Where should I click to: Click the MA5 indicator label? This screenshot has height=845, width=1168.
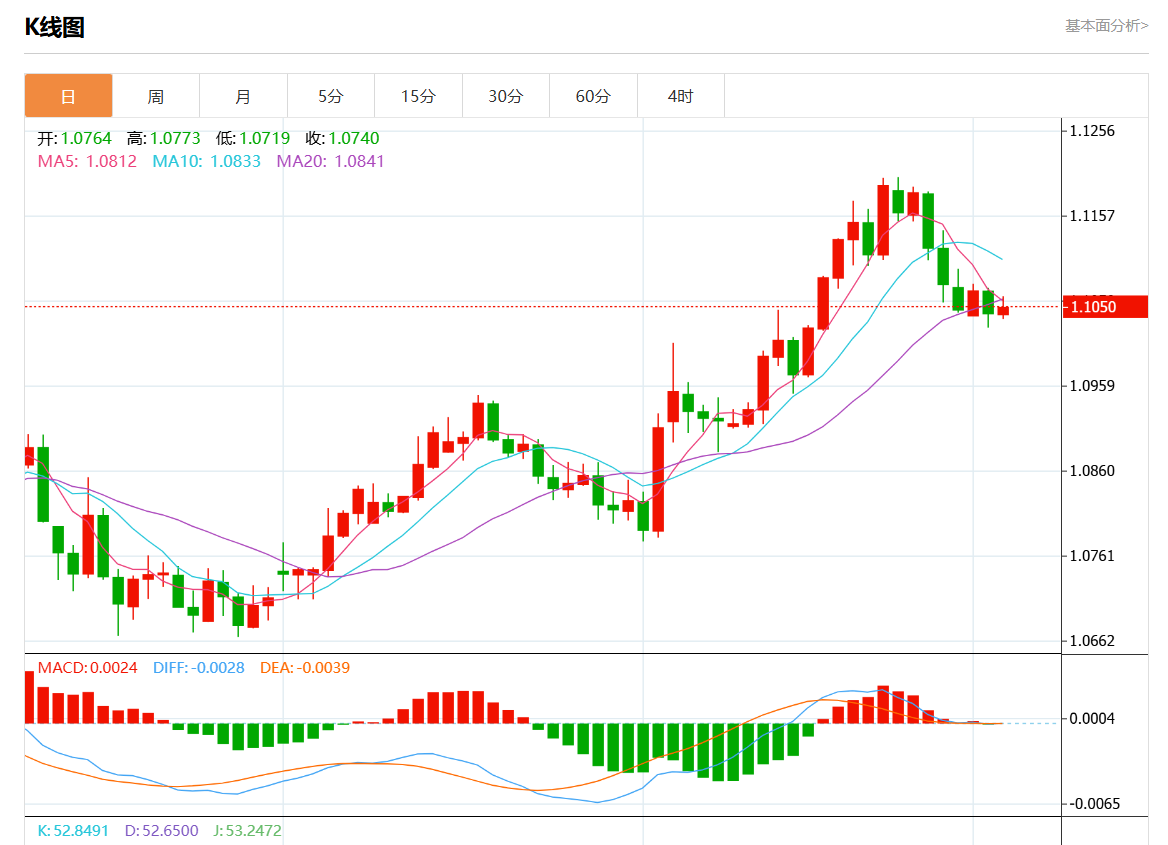(x=87, y=161)
